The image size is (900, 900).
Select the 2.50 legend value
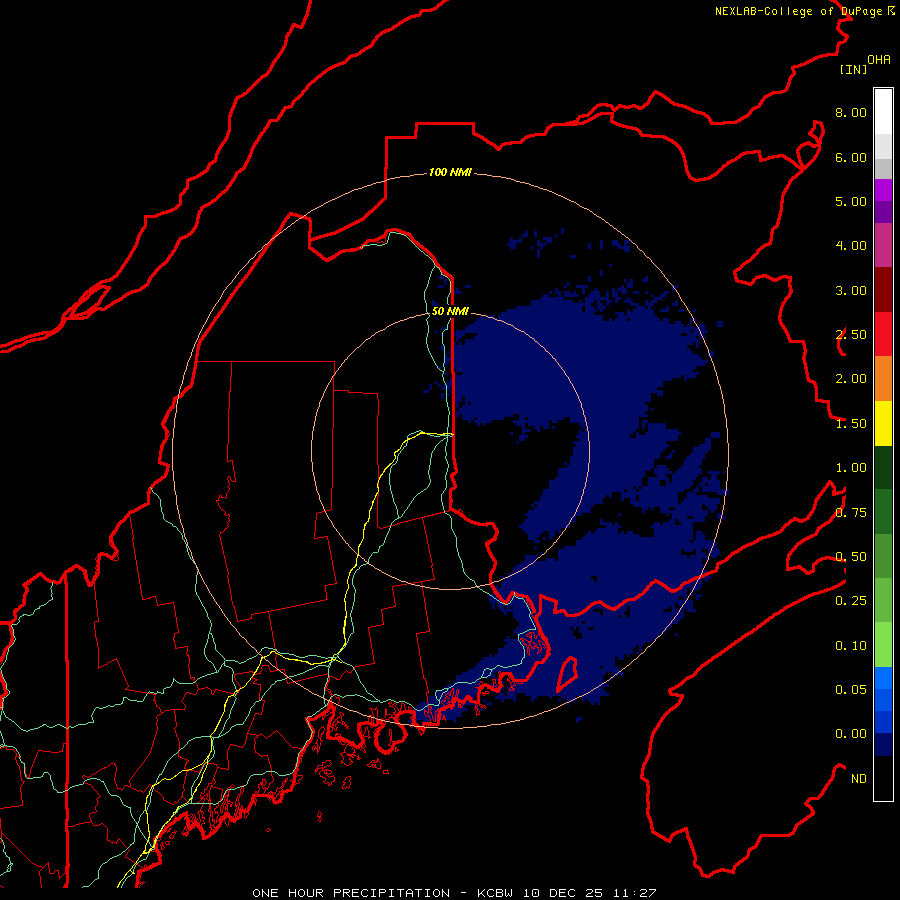(x=851, y=335)
